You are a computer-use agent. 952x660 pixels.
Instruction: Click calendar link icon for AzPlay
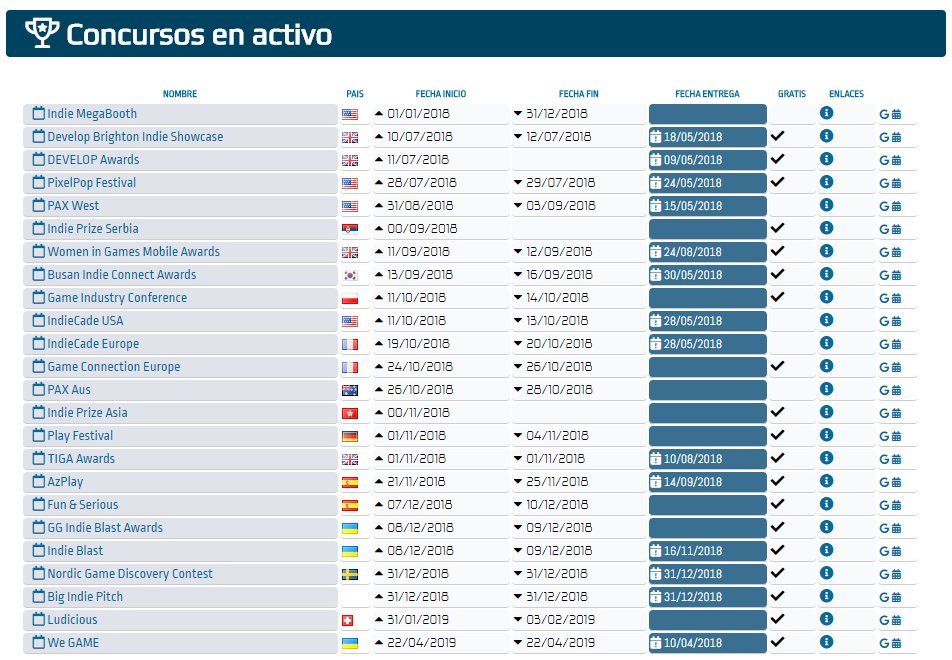click(896, 482)
